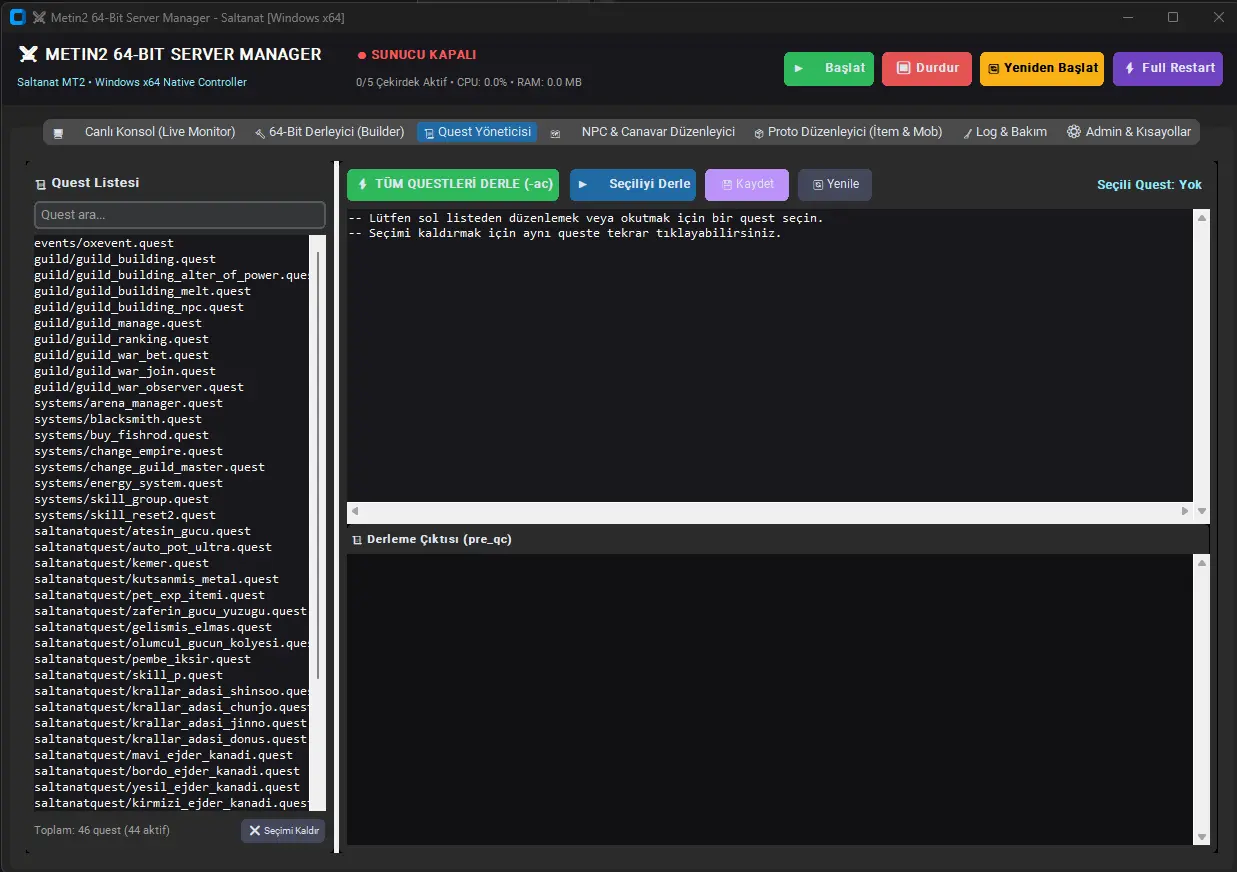Click the quest list vertical scrollbar
This screenshot has width=1237, height=872.
click(x=318, y=522)
